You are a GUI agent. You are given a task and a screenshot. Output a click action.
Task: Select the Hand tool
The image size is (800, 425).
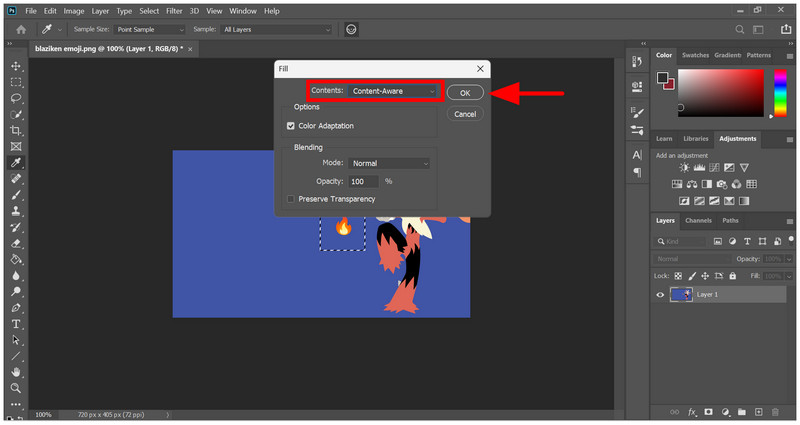(x=16, y=372)
